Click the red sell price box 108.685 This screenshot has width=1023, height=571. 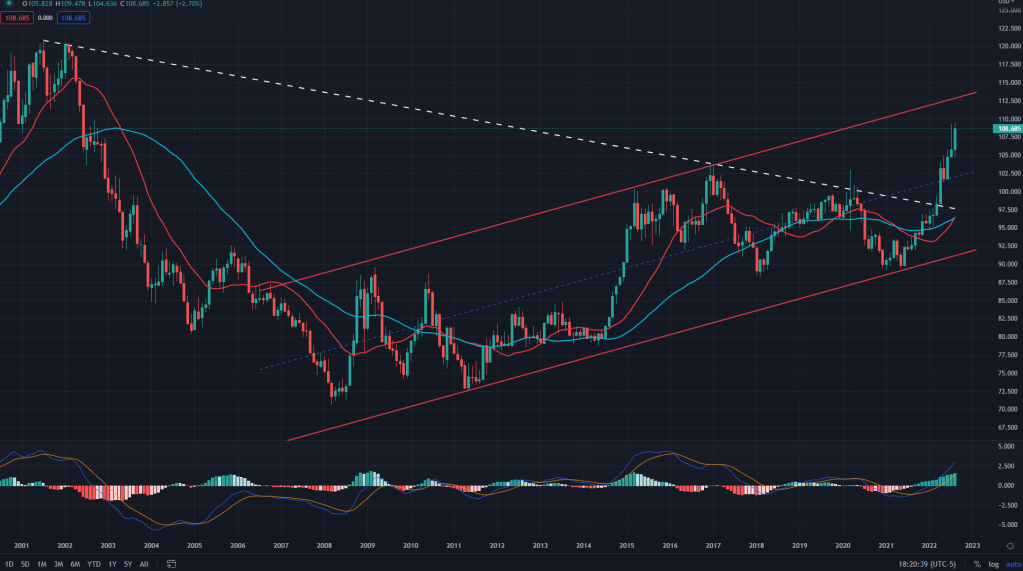[17, 18]
